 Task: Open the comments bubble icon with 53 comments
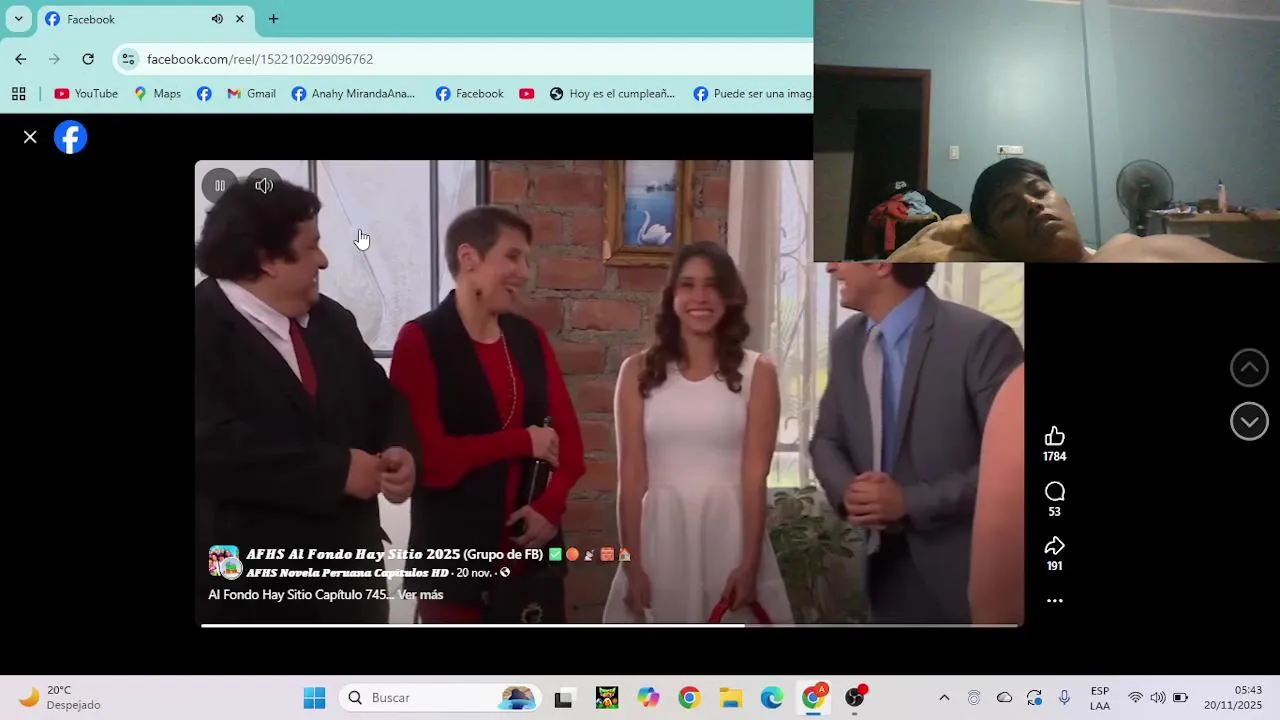click(x=1054, y=491)
